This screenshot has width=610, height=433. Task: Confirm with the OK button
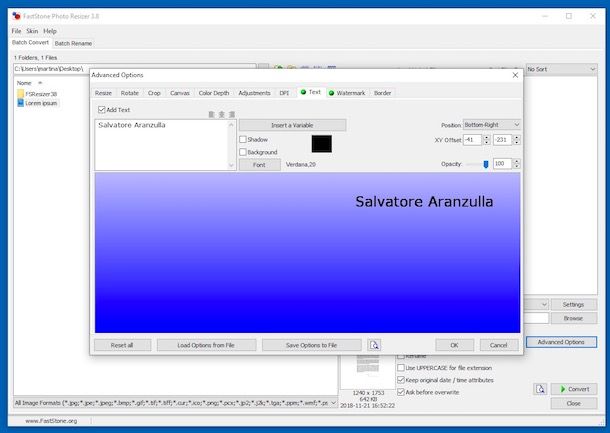point(454,345)
